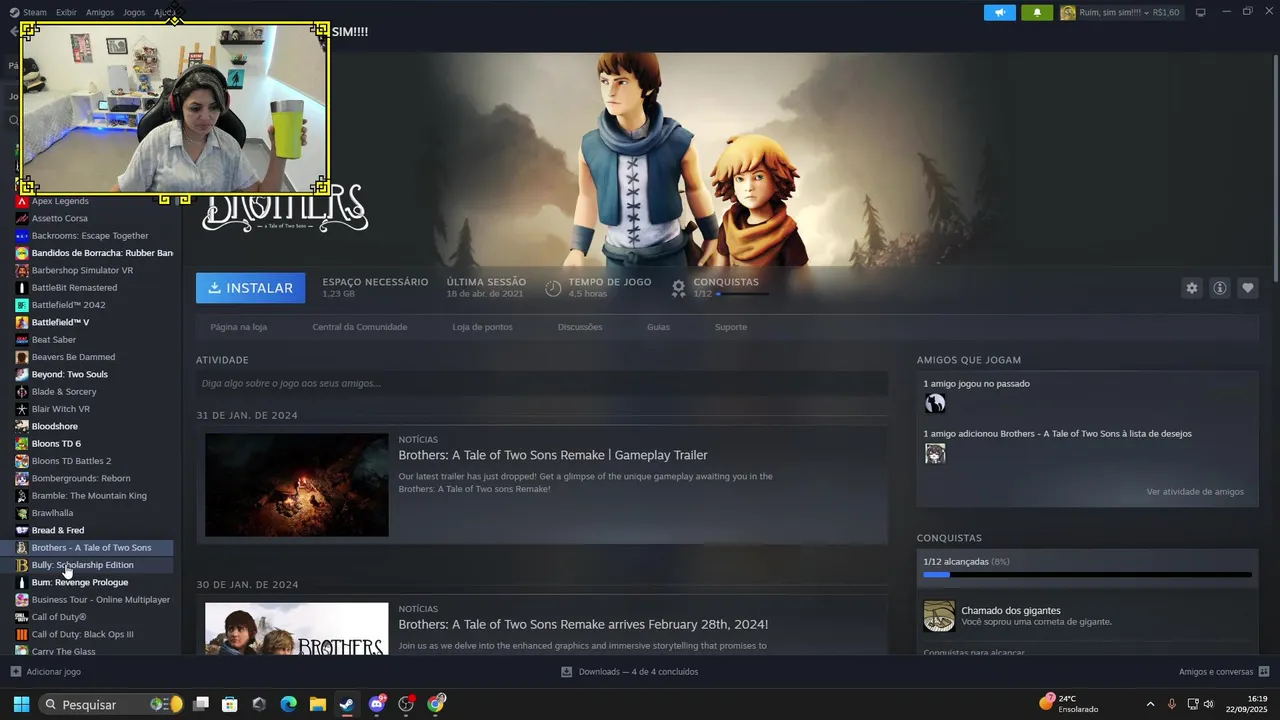Open the blue announcements megaphone button

pyautogui.click(x=999, y=13)
